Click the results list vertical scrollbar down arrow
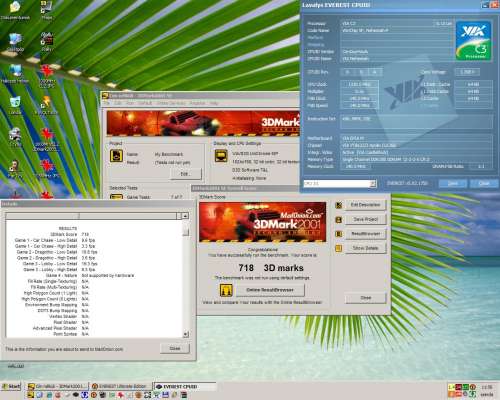This screenshot has width=500, height=400. pyautogui.click(x=186, y=334)
